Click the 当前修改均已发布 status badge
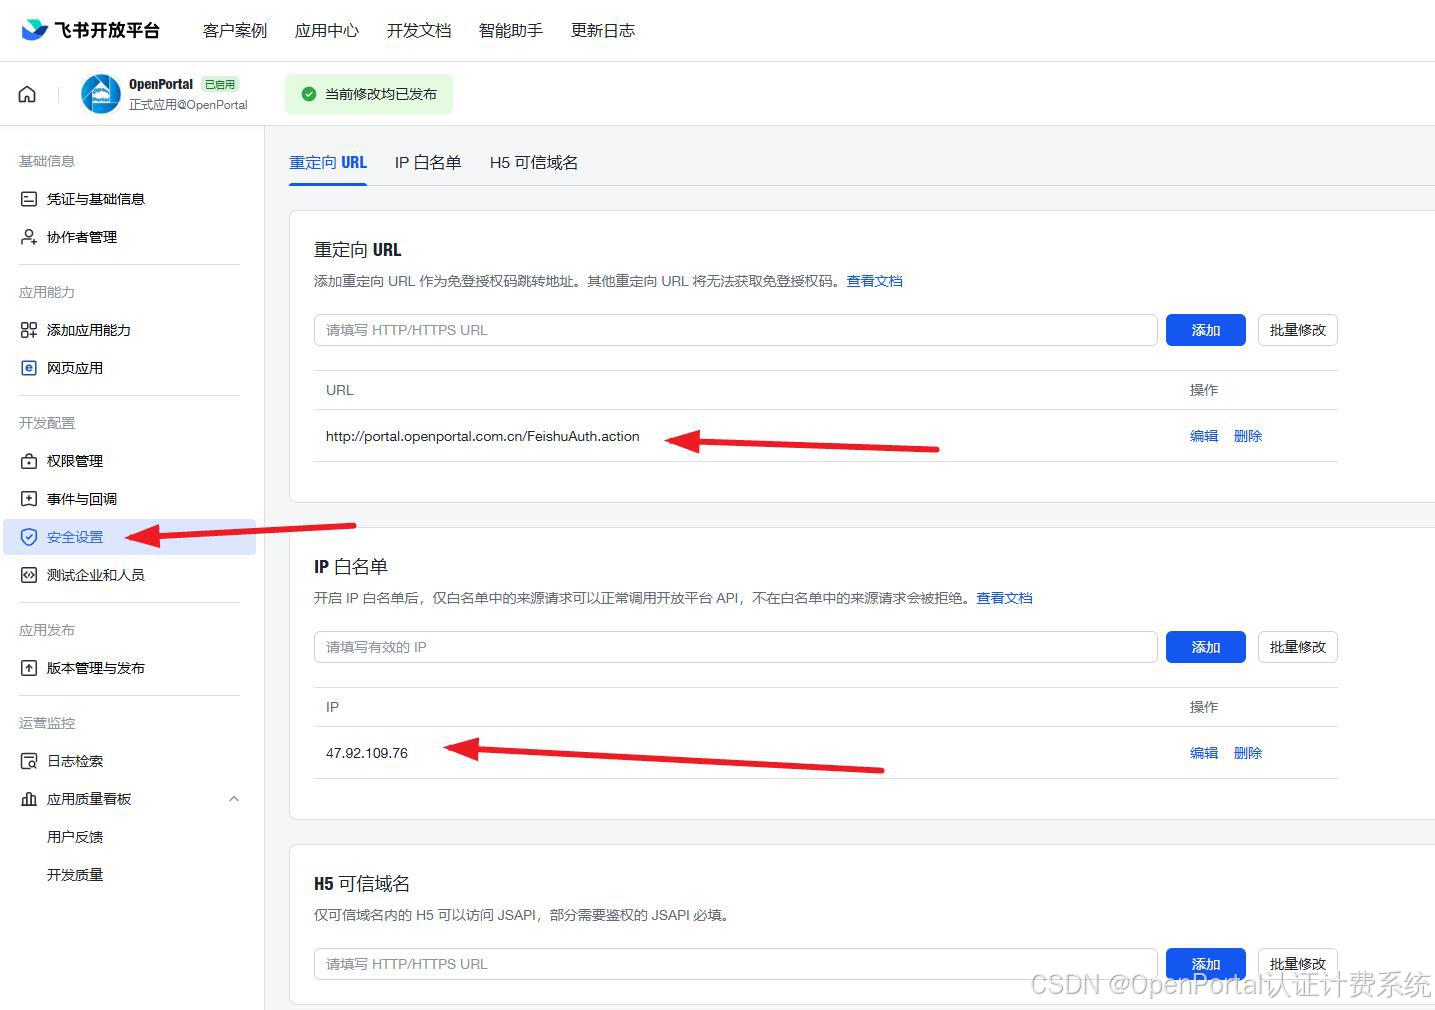The width and height of the screenshot is (1435, 1010). [x=369, y=94]
